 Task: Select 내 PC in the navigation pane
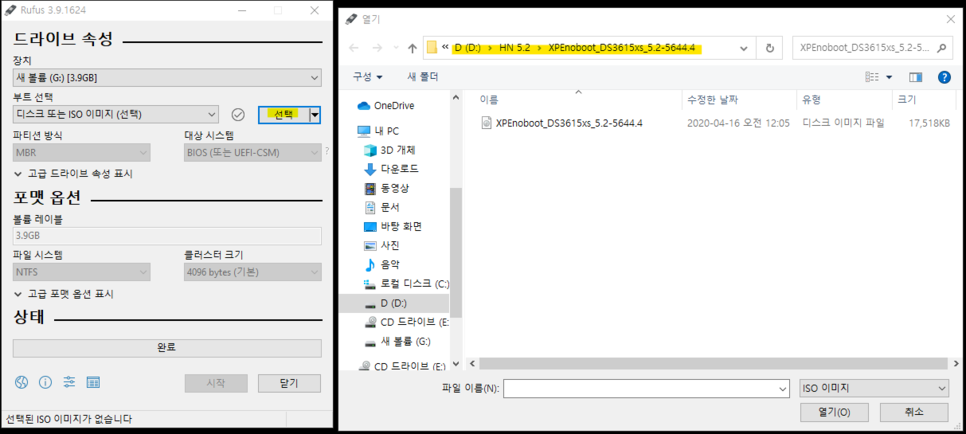click(379, 131)
